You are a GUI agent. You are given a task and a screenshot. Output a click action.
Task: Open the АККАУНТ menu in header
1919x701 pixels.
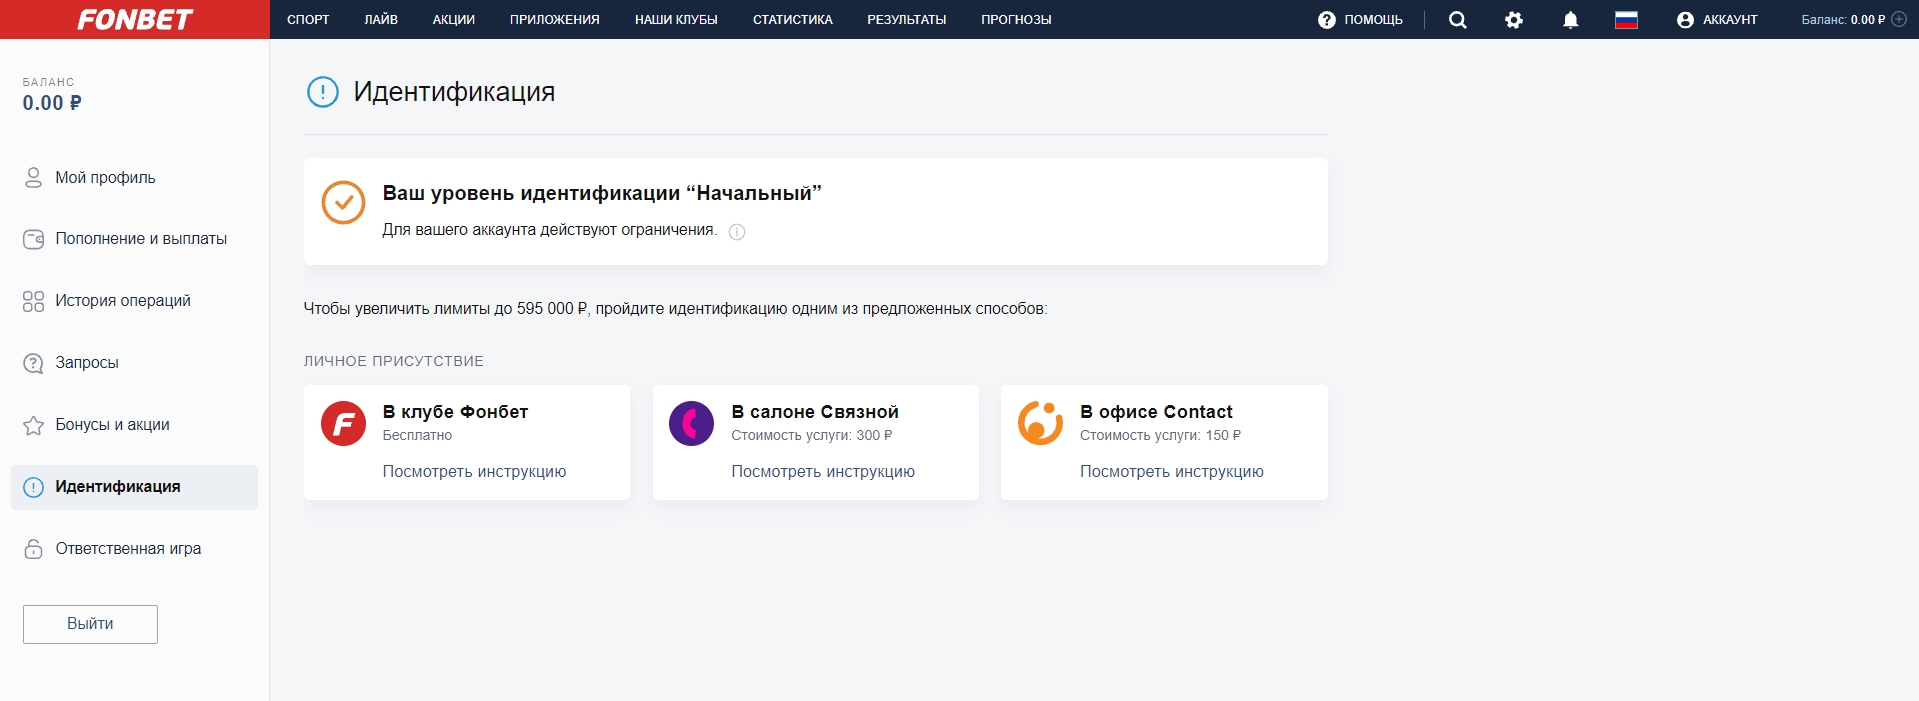pyautogui.click(x=1717, y=20)
